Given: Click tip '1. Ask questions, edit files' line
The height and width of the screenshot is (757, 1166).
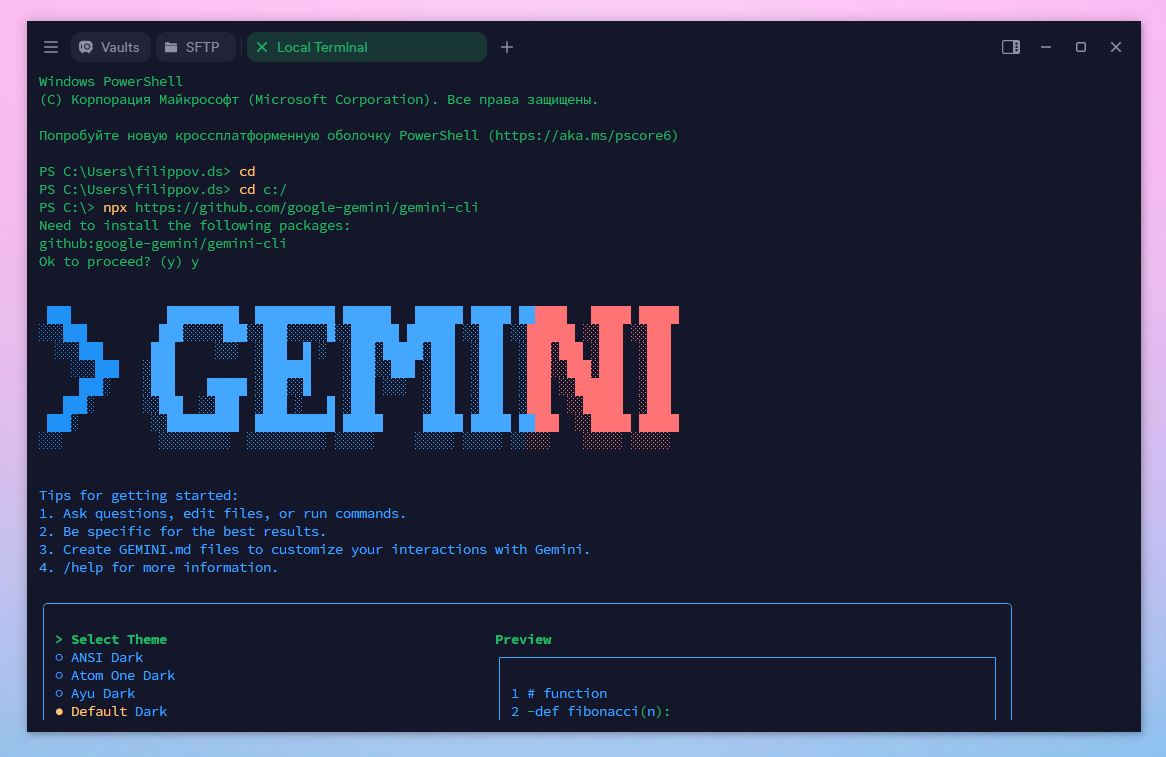Looking at the screenshot, I should click(x=222, y=513).
